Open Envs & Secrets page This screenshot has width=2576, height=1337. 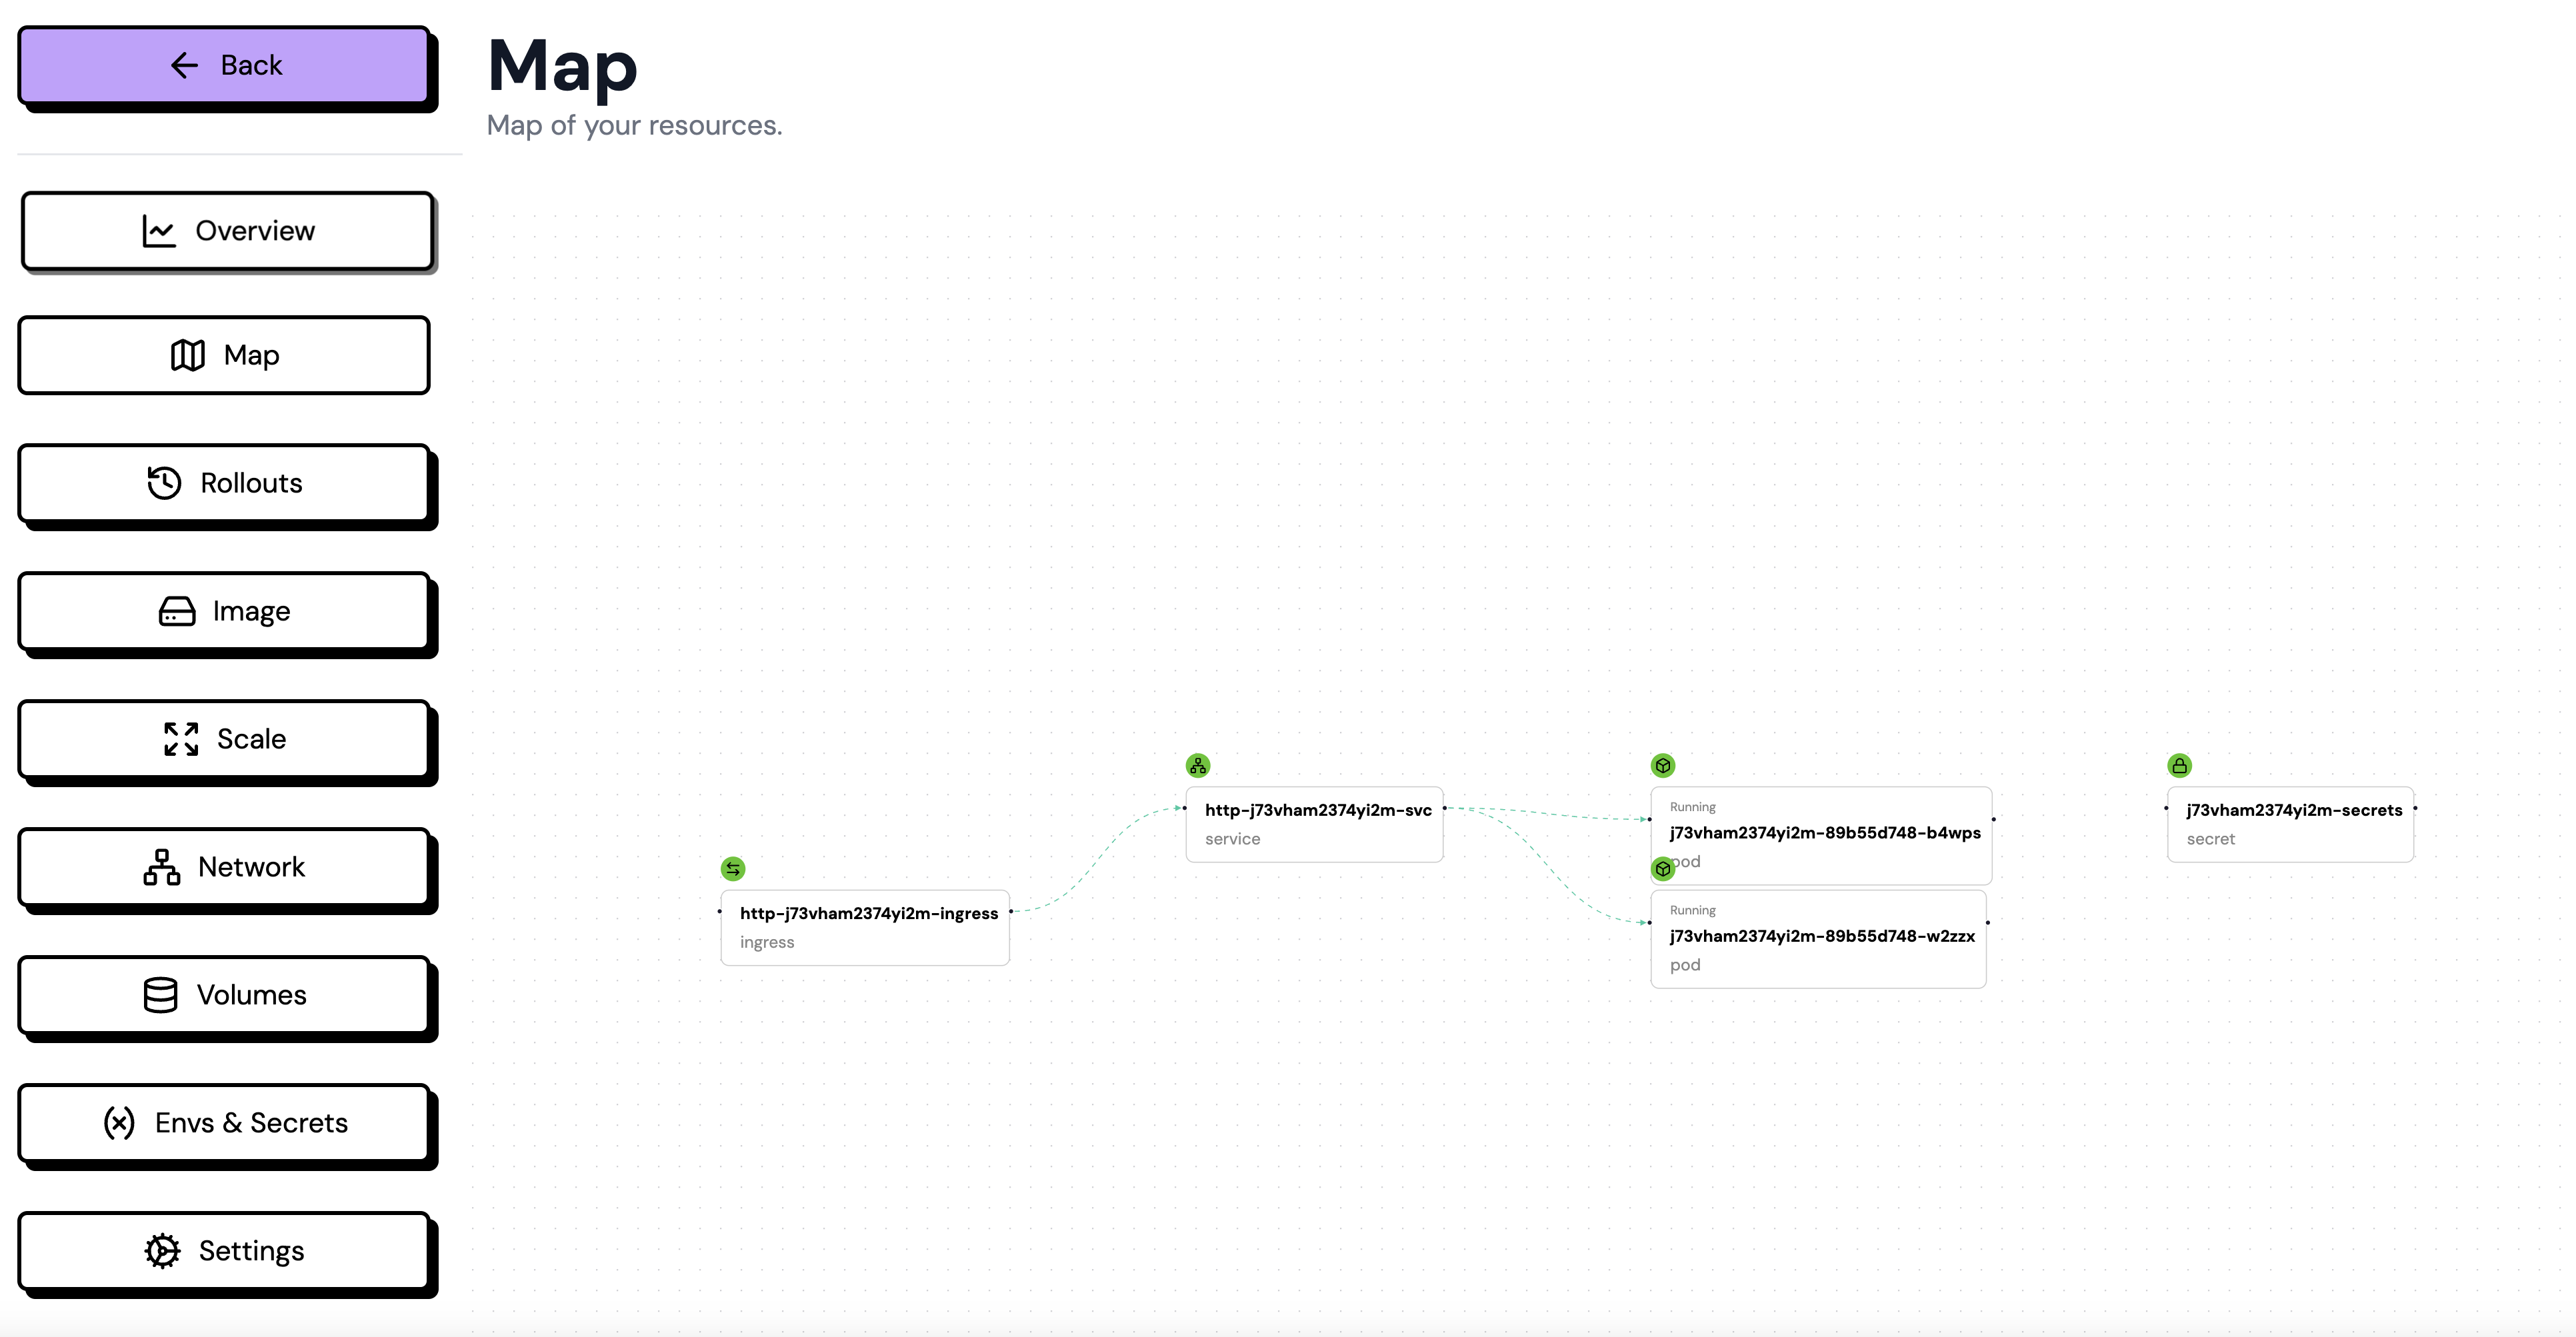tap(224, 1122)
